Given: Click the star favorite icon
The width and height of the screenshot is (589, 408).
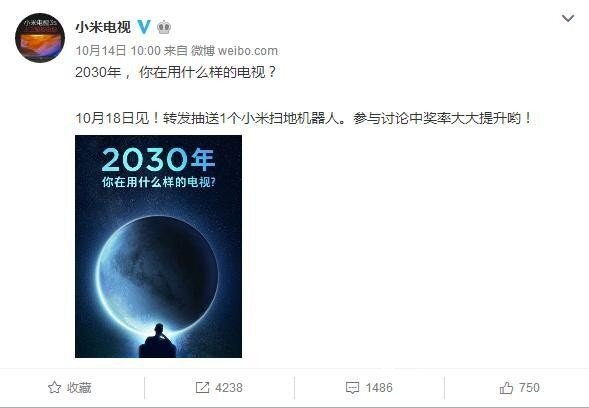Looking at the screenshot, I should click(54, 387).
